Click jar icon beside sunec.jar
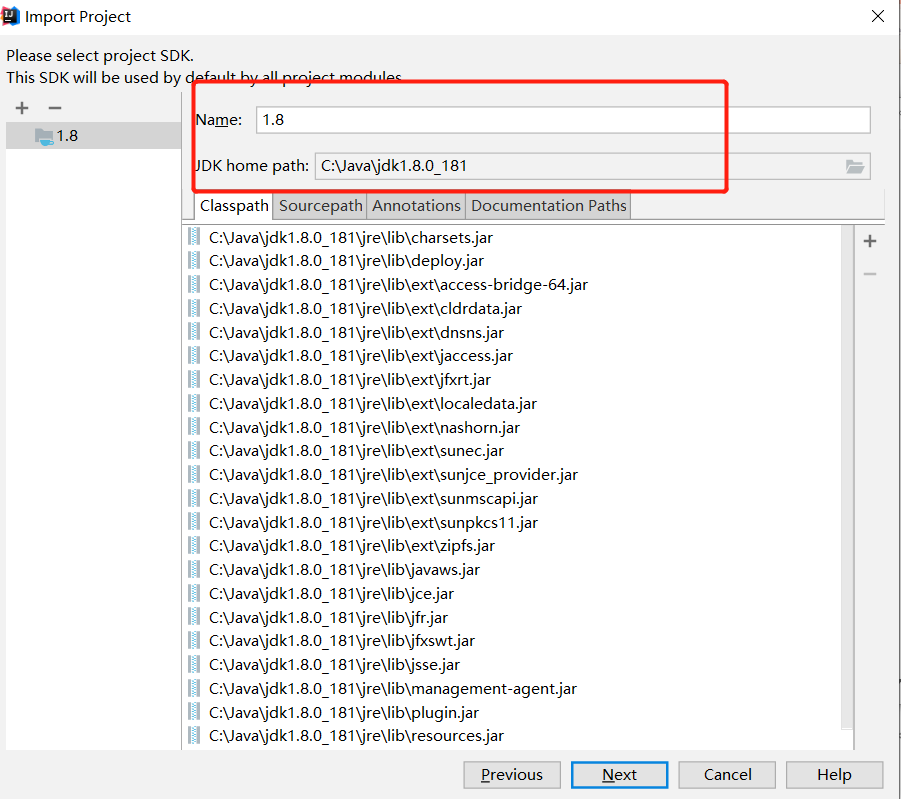This screenshot has height=799, width=901. (194, 450)
